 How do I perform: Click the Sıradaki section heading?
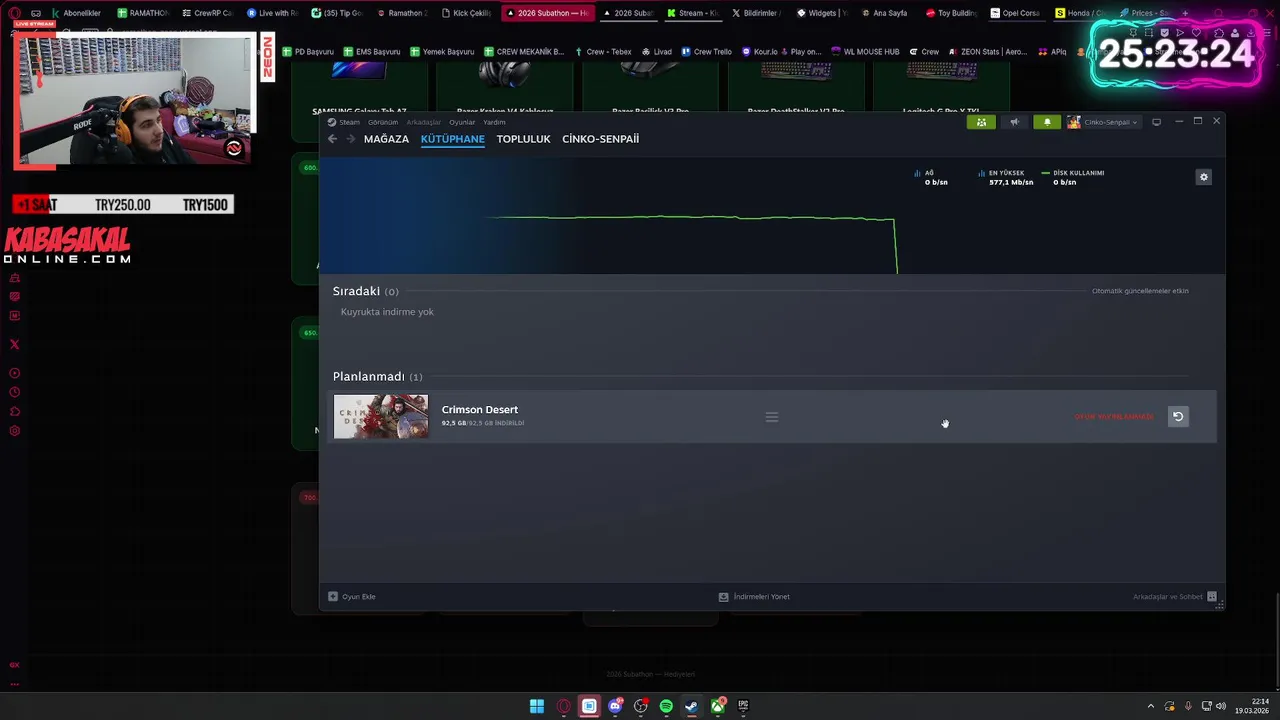pyautogui.click(x=356, y=291)
